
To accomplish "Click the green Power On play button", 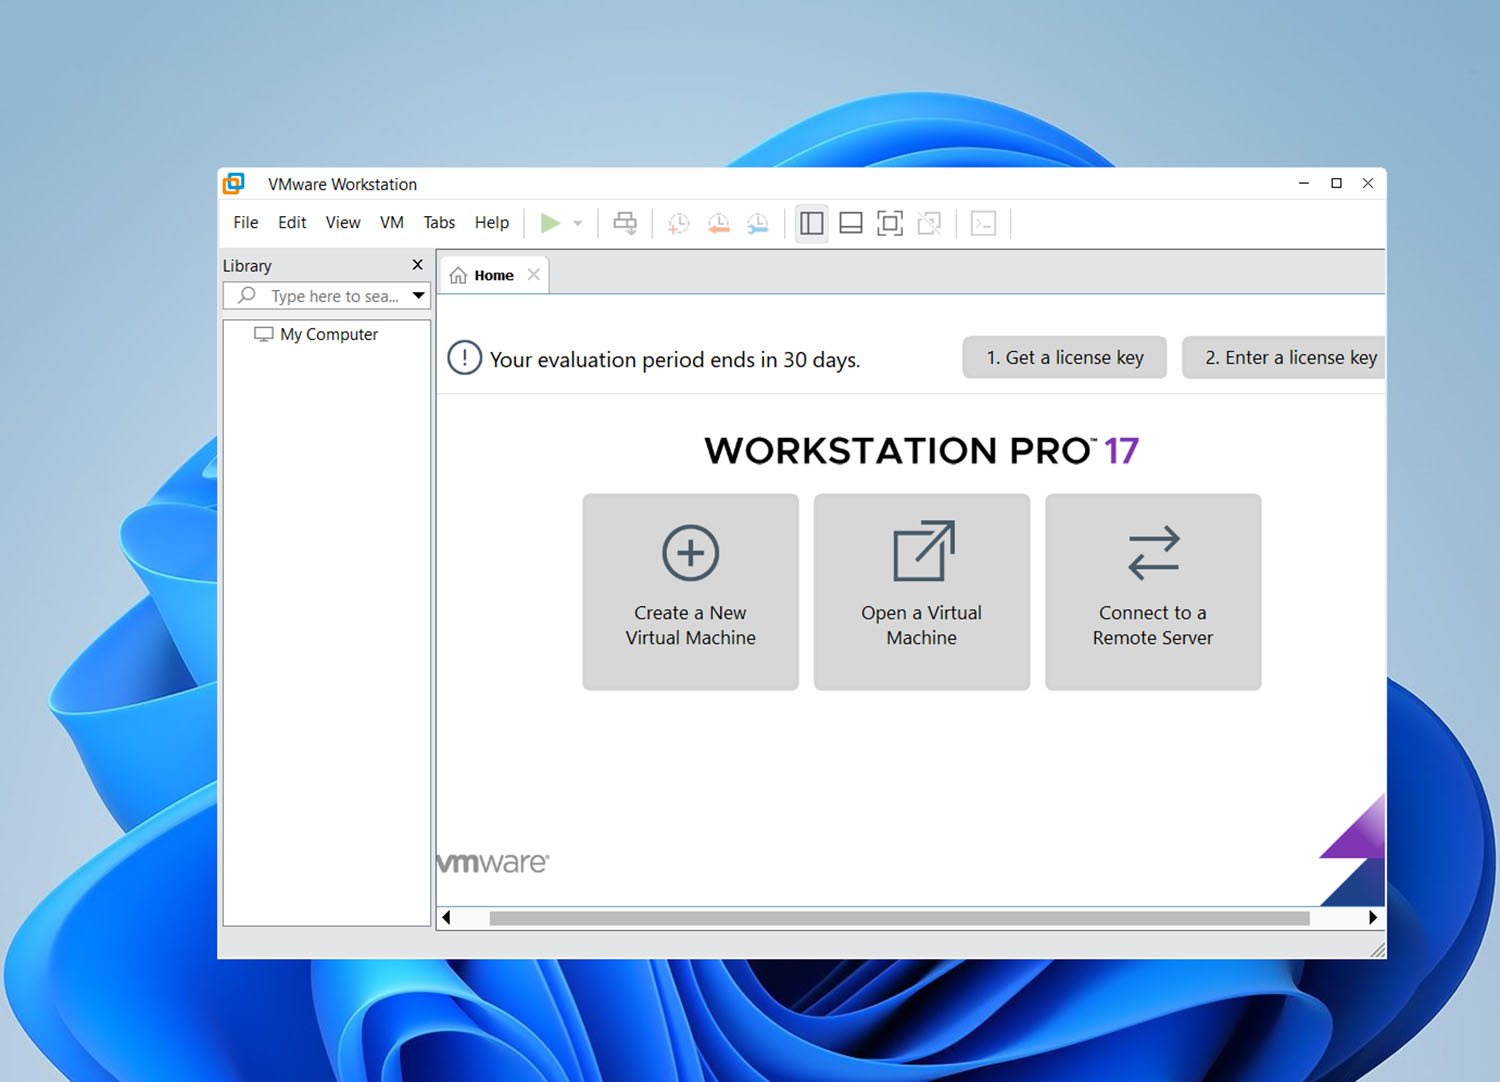I will click(549, 223).
